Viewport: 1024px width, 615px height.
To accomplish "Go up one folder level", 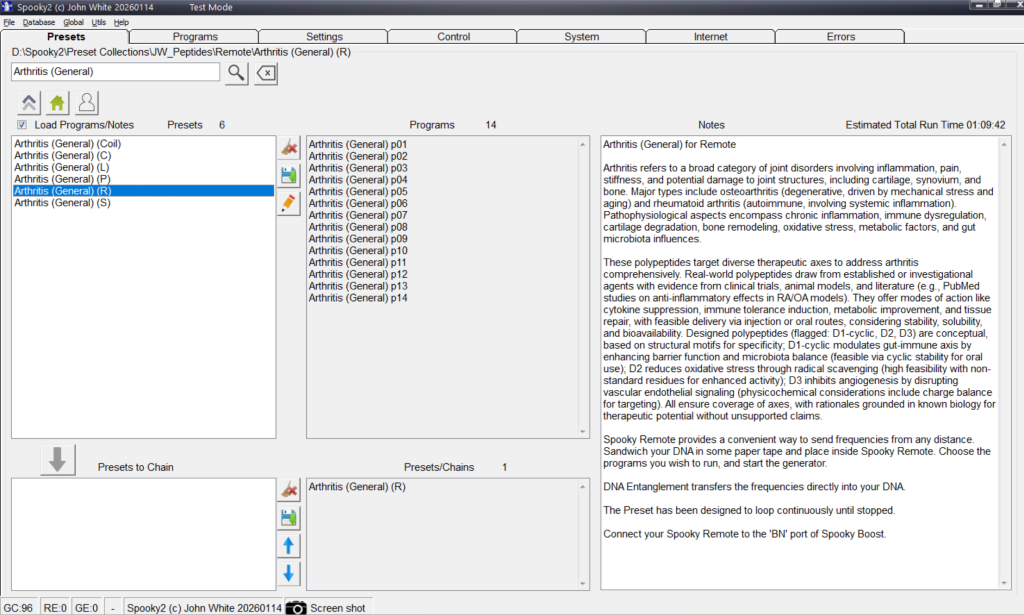I will click(x=29, y=102).
